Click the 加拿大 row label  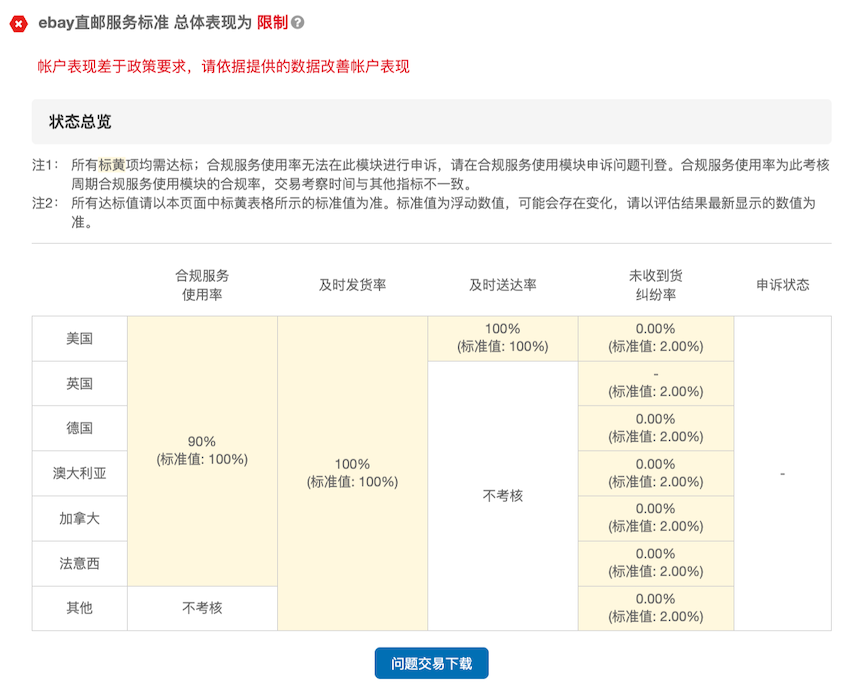80,518
